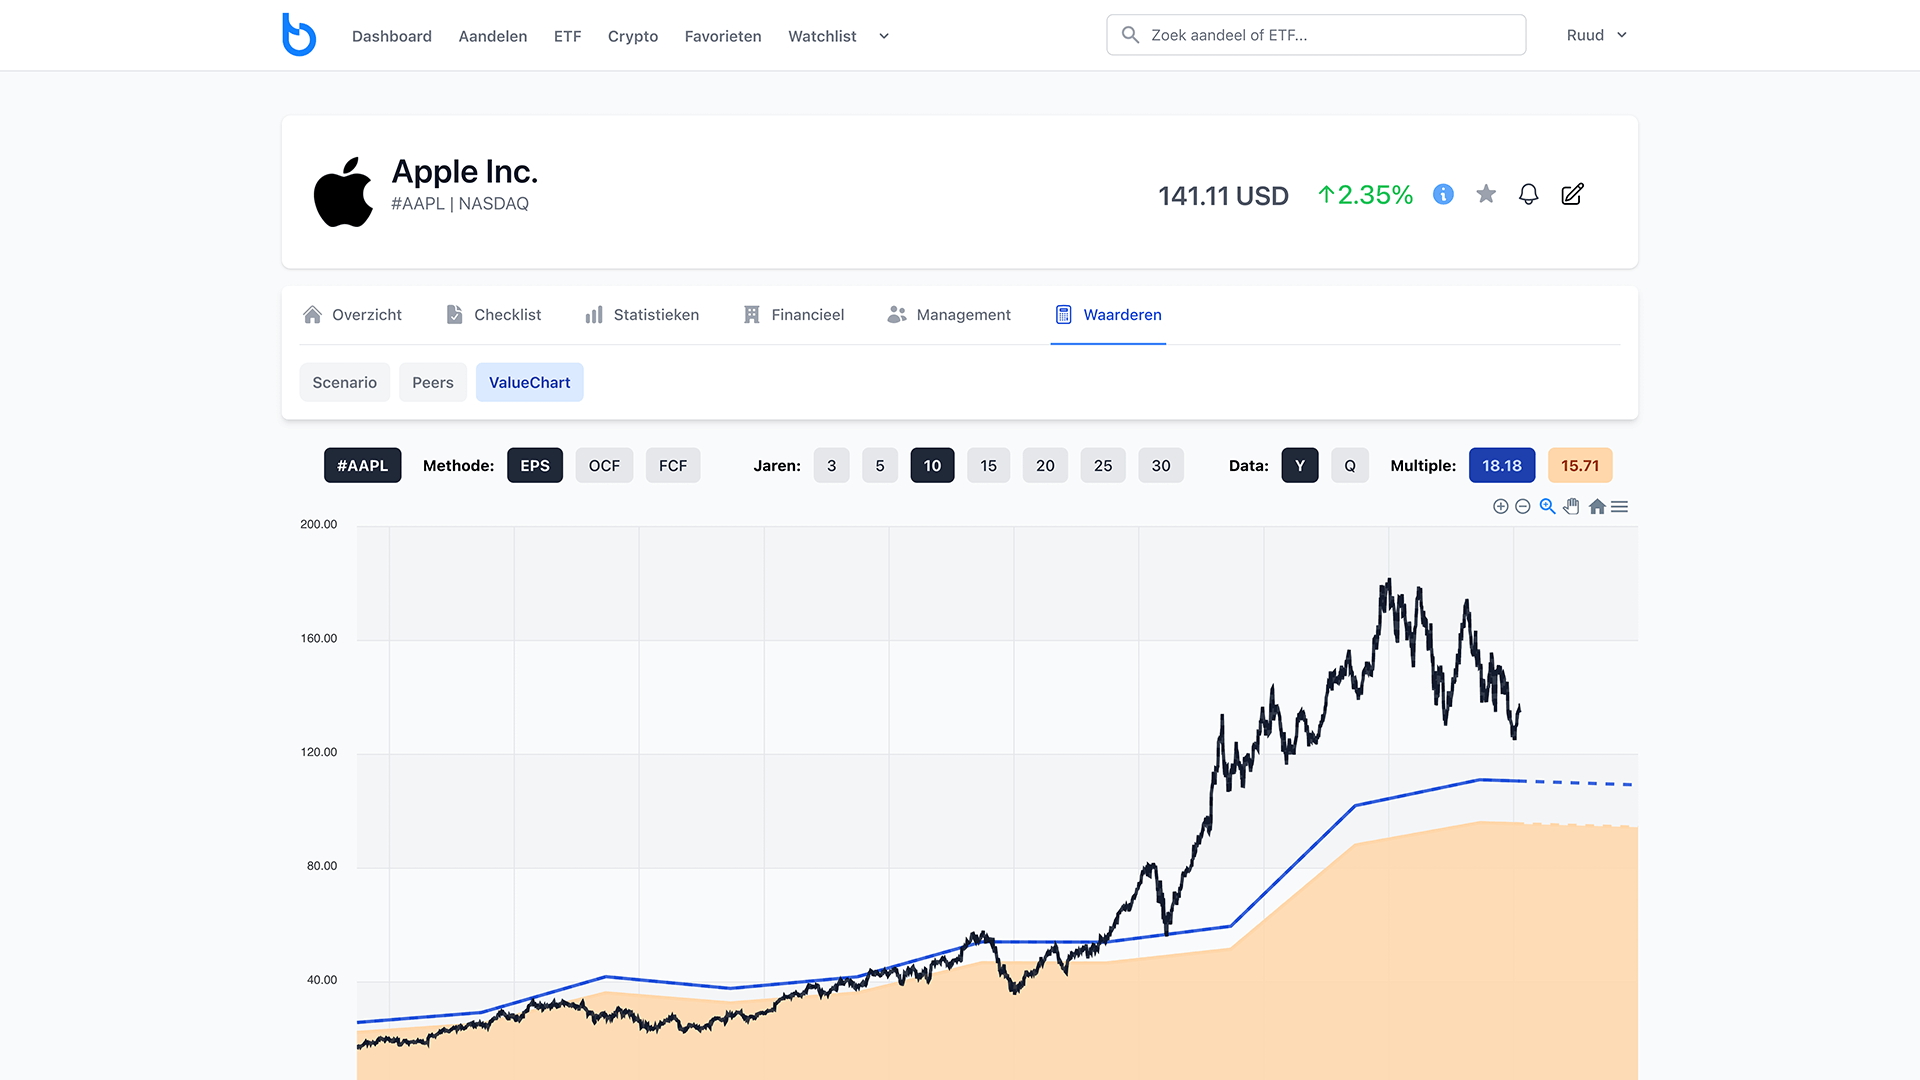This screenshot has height=1080, width=1920.
Task: Switch to Management tab
Action: click(x=949, y=315)
